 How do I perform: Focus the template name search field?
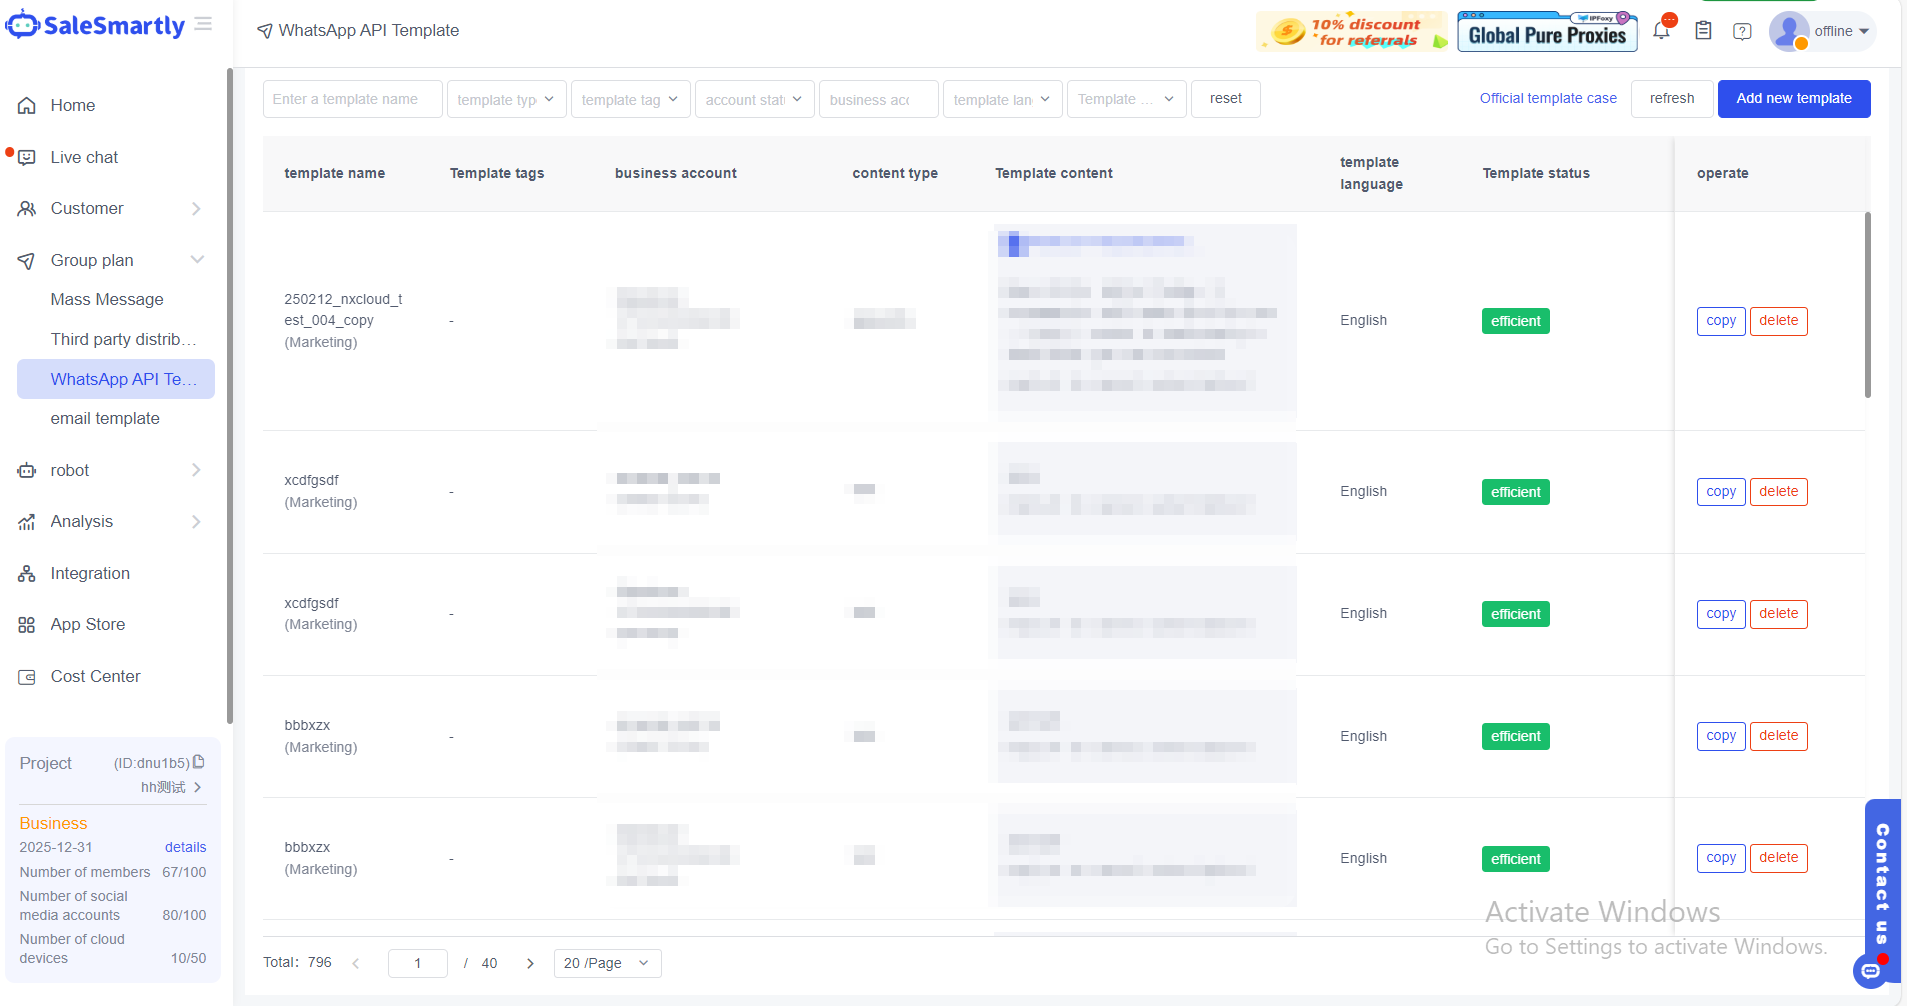pyautogui.click(x=352, y=99)
